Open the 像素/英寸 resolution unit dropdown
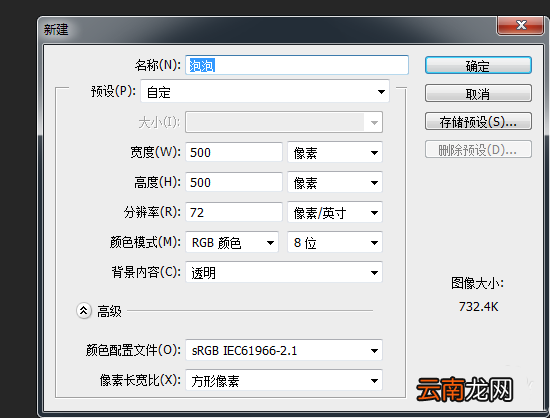550x418 pixels. click(x=335, y=212)
